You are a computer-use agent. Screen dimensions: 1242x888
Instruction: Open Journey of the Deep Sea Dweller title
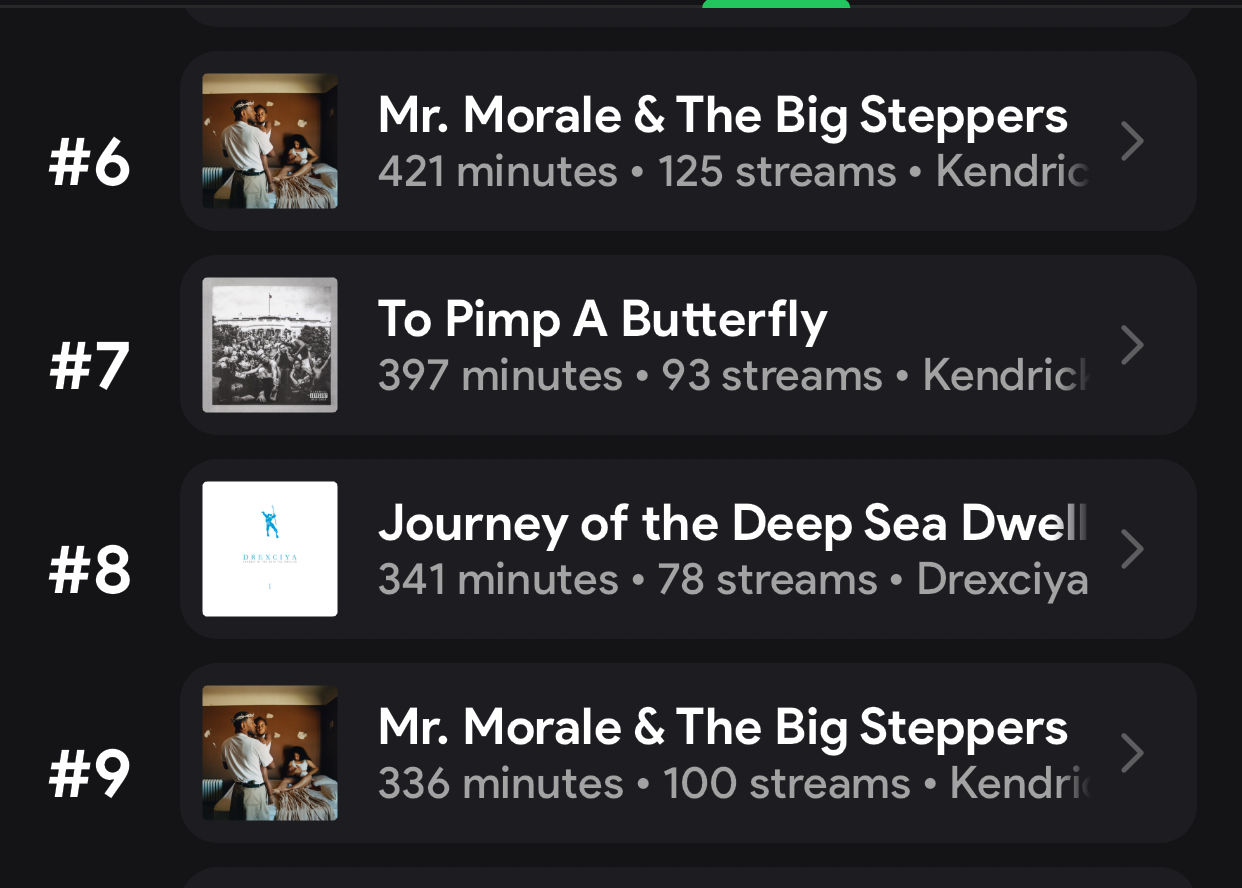732,523
